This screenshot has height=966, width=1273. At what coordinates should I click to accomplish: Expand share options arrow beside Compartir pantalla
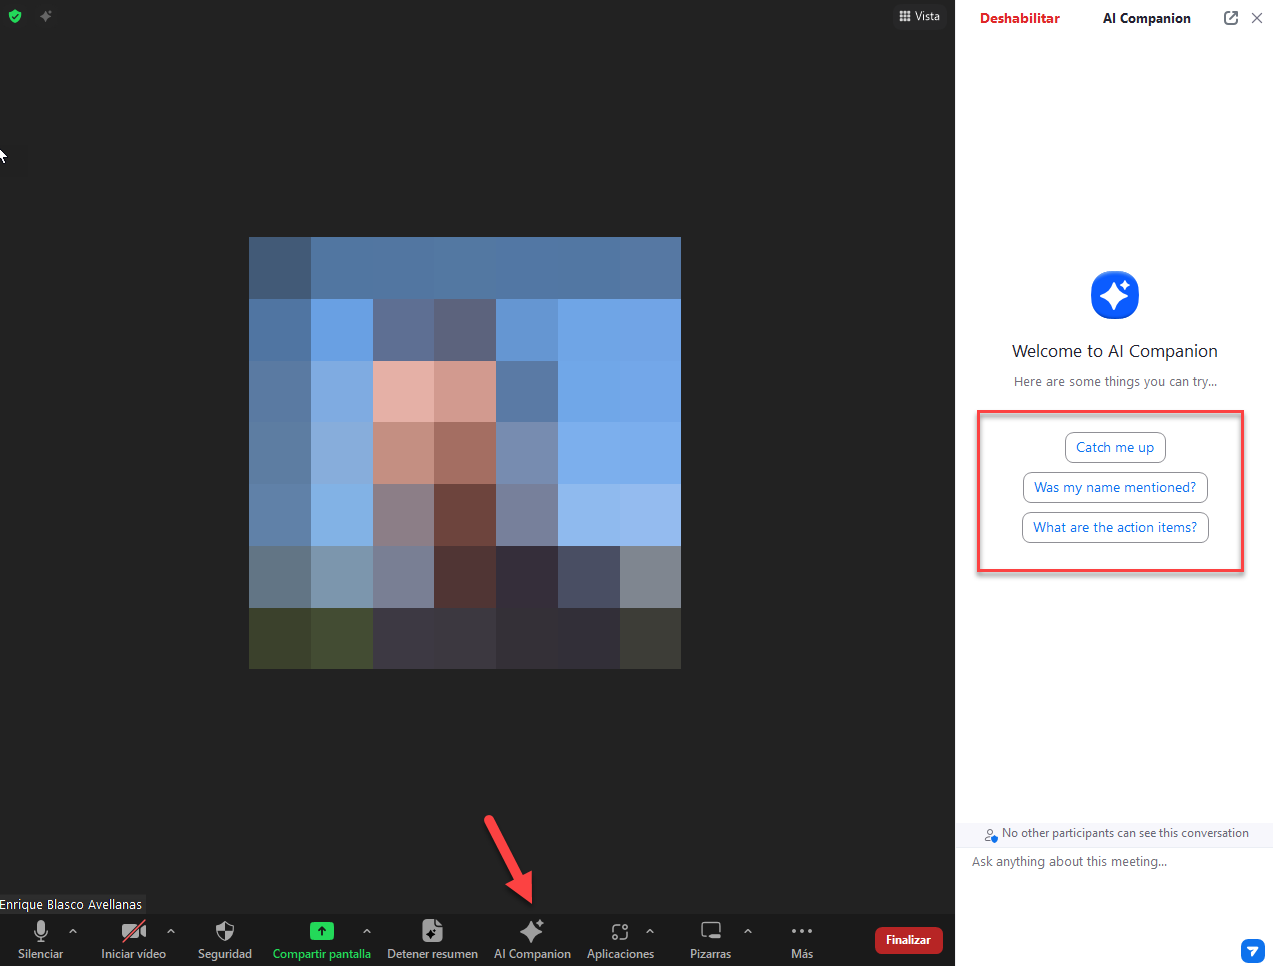367,931
